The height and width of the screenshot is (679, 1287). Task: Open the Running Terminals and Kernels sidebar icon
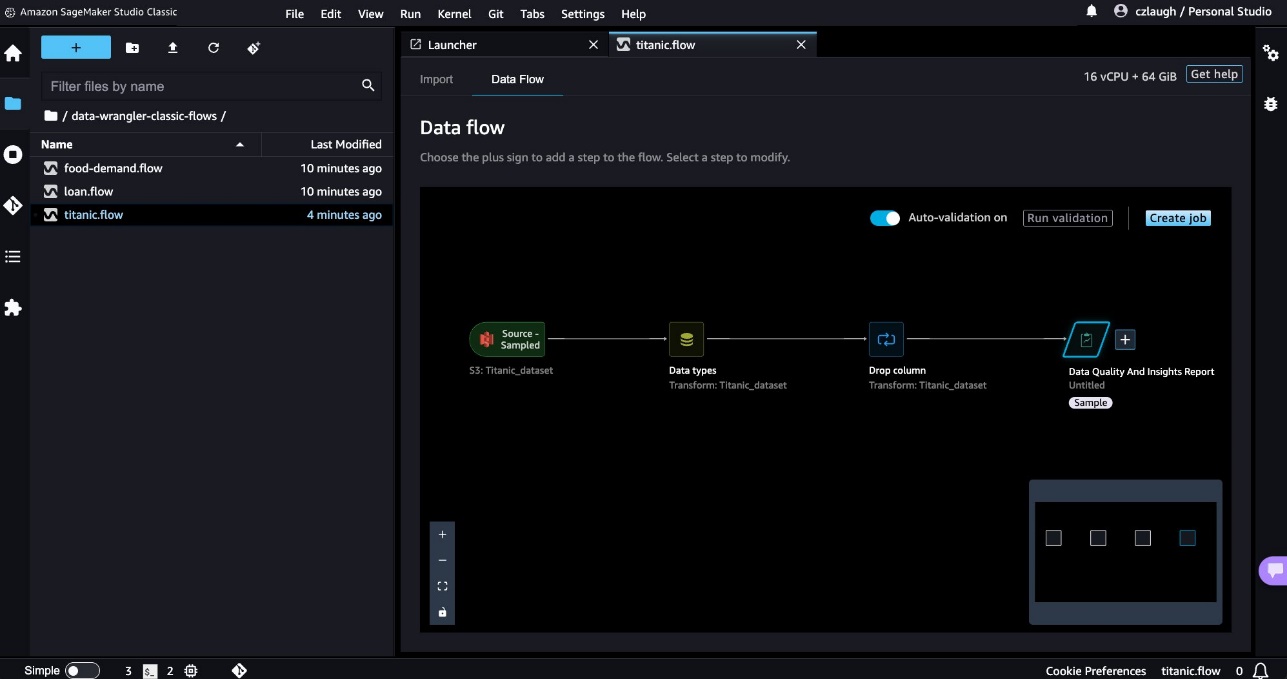tap(13, 154)
